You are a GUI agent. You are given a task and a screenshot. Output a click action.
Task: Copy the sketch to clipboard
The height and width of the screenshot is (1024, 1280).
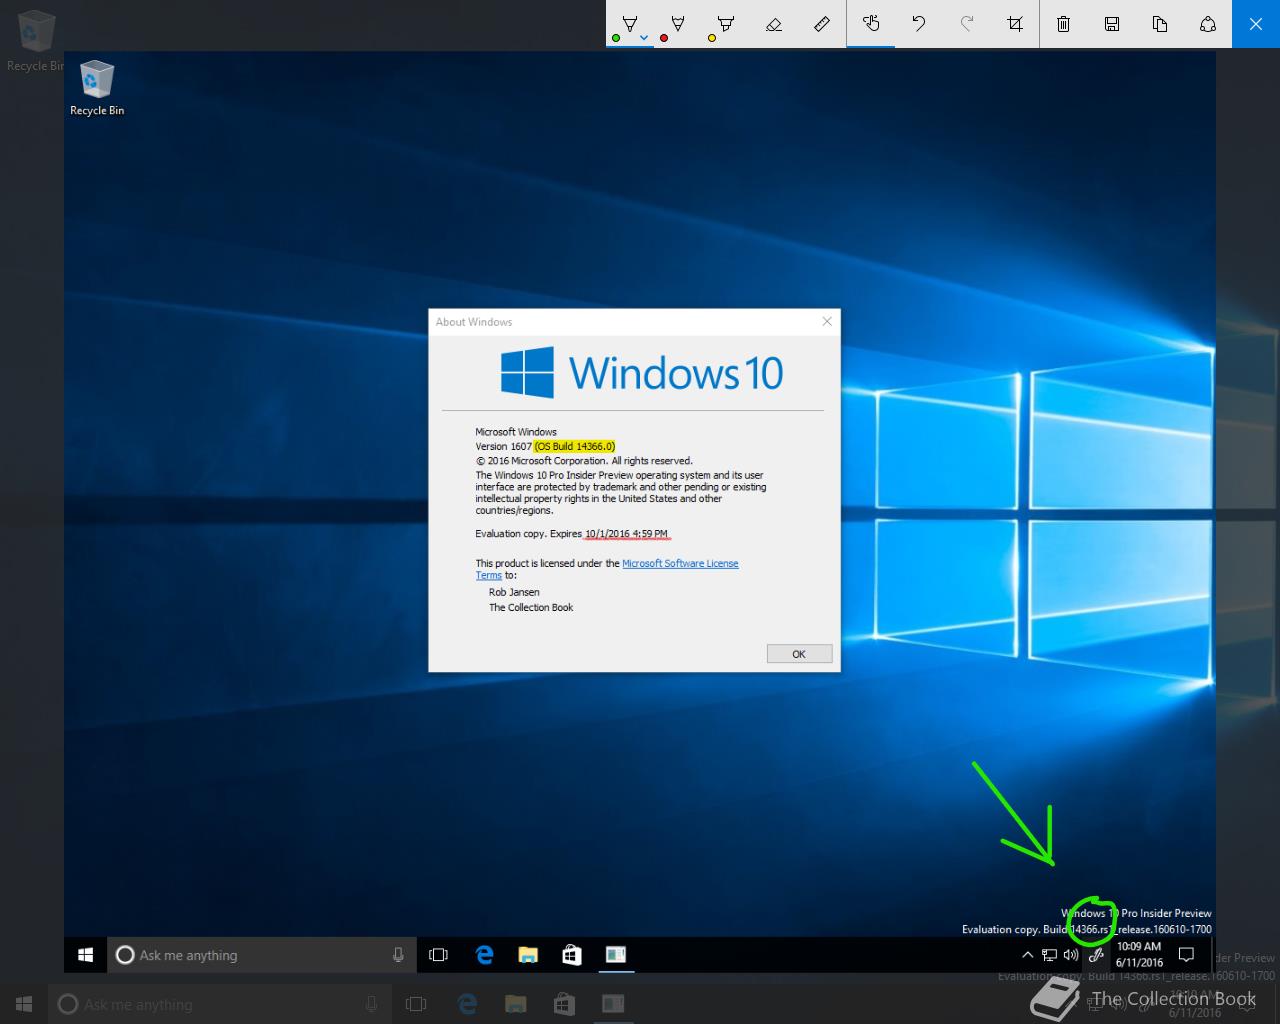pyautogui.click(x=1160, y=24)
